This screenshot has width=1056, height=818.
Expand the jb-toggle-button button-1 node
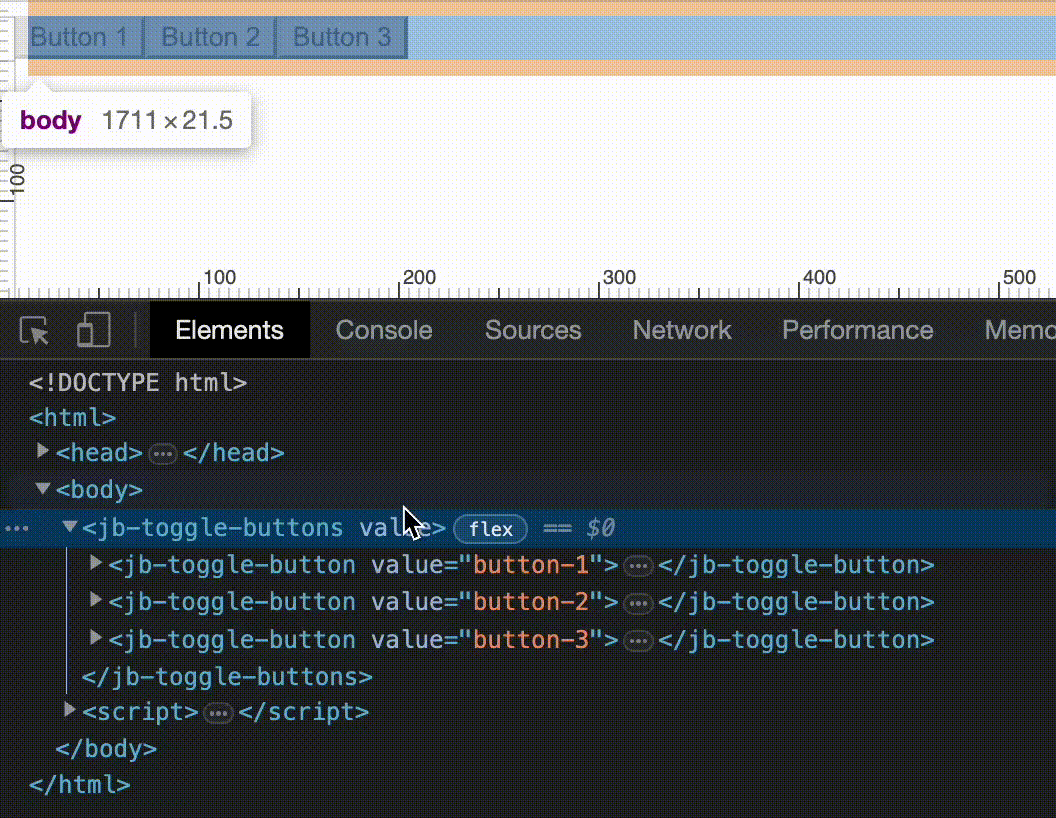[x=94, y=564]
